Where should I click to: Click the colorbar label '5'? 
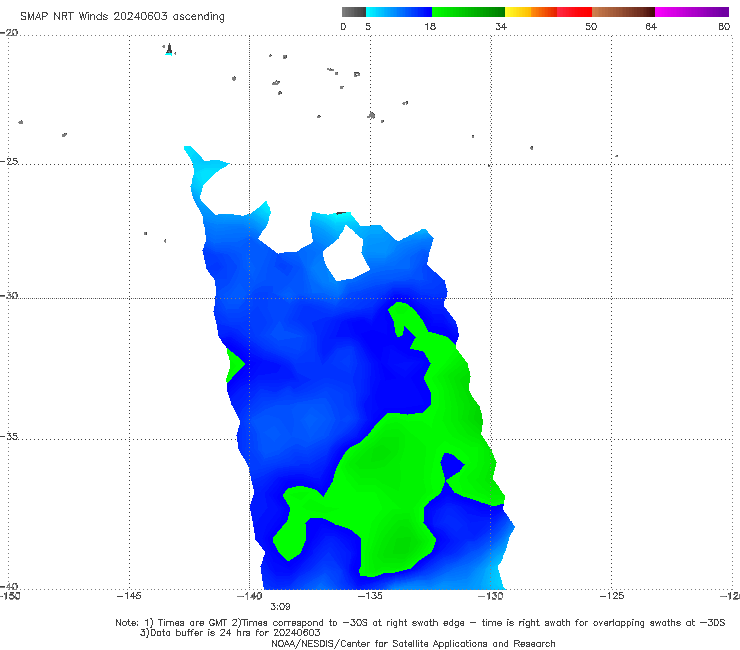coord(368,26)
